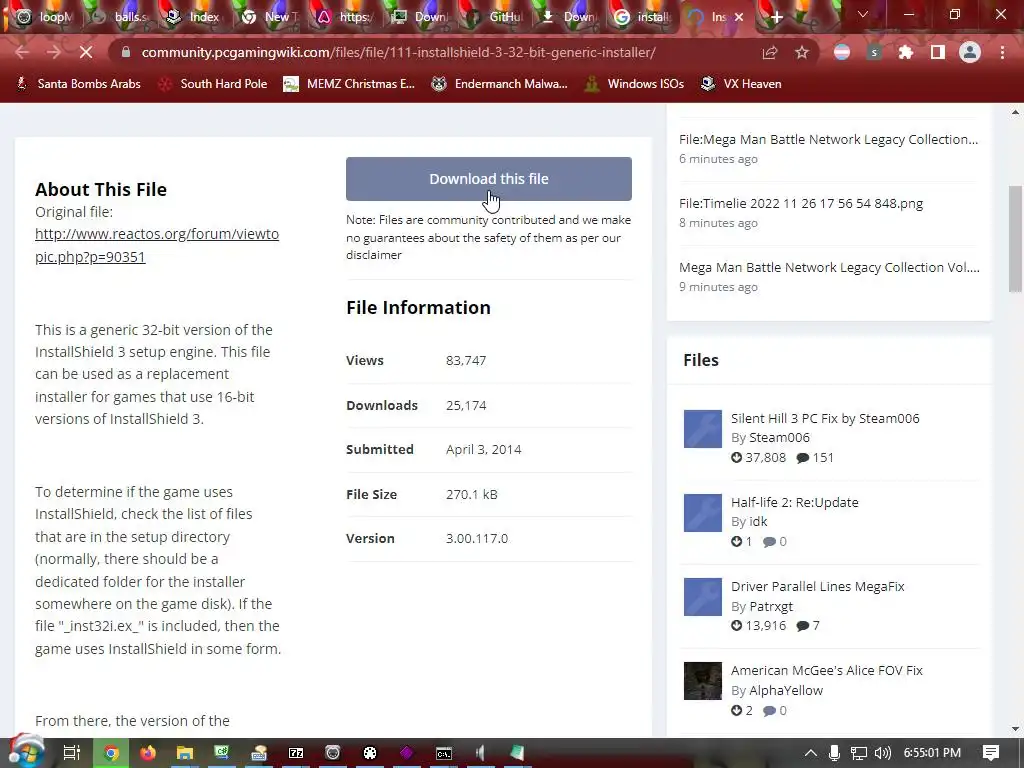Viewport: 1024px width, 768px height.
Task: Visit AlphaYellow author profile
Action: [786, 690]
